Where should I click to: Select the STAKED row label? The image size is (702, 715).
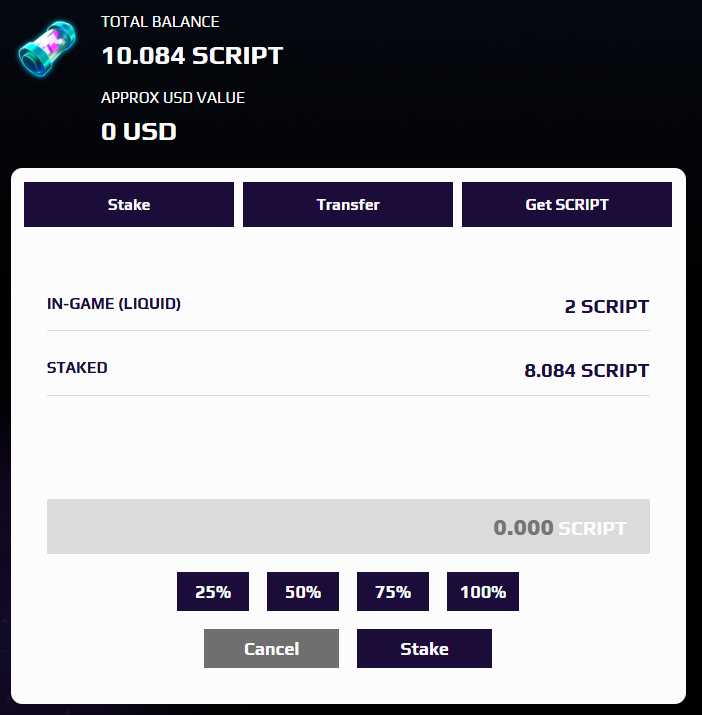pos(77,368)
